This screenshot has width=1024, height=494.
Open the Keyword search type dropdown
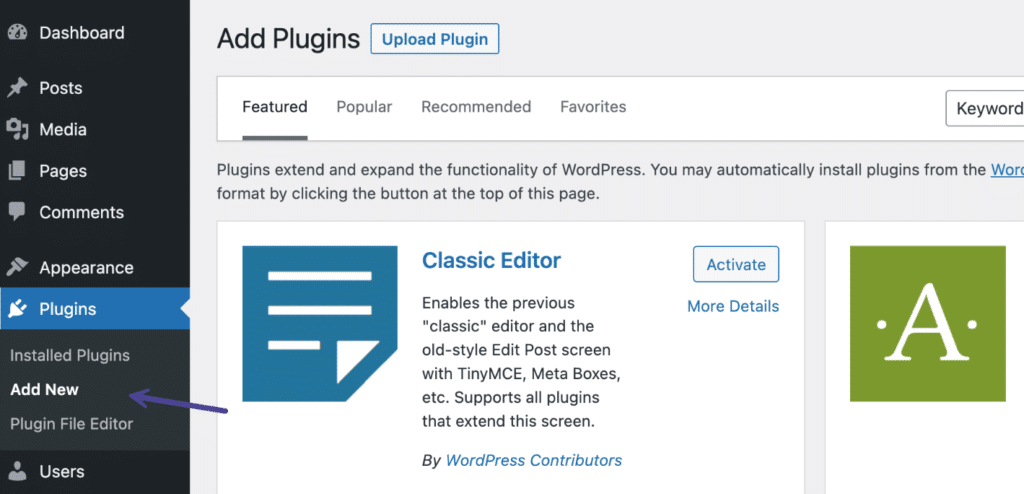[x=985, y=108]
